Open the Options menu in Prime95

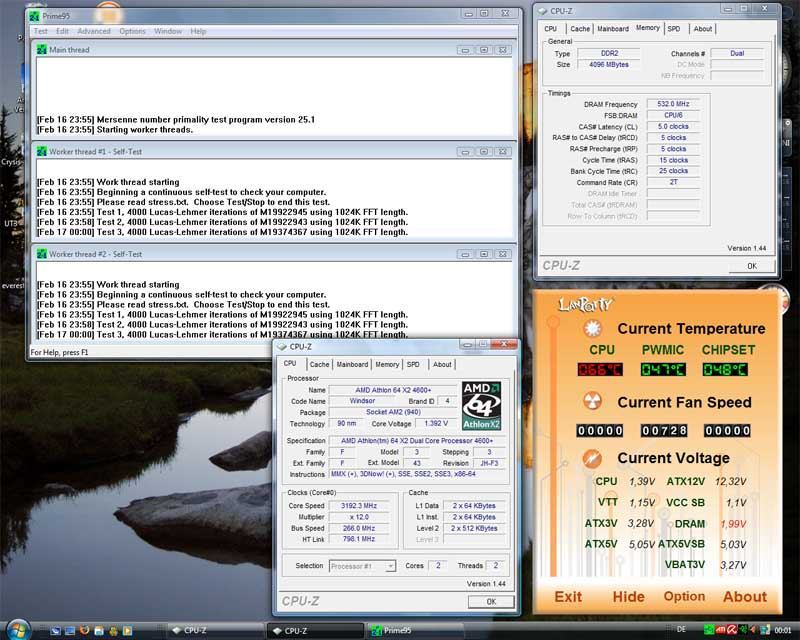coord(132,31)
